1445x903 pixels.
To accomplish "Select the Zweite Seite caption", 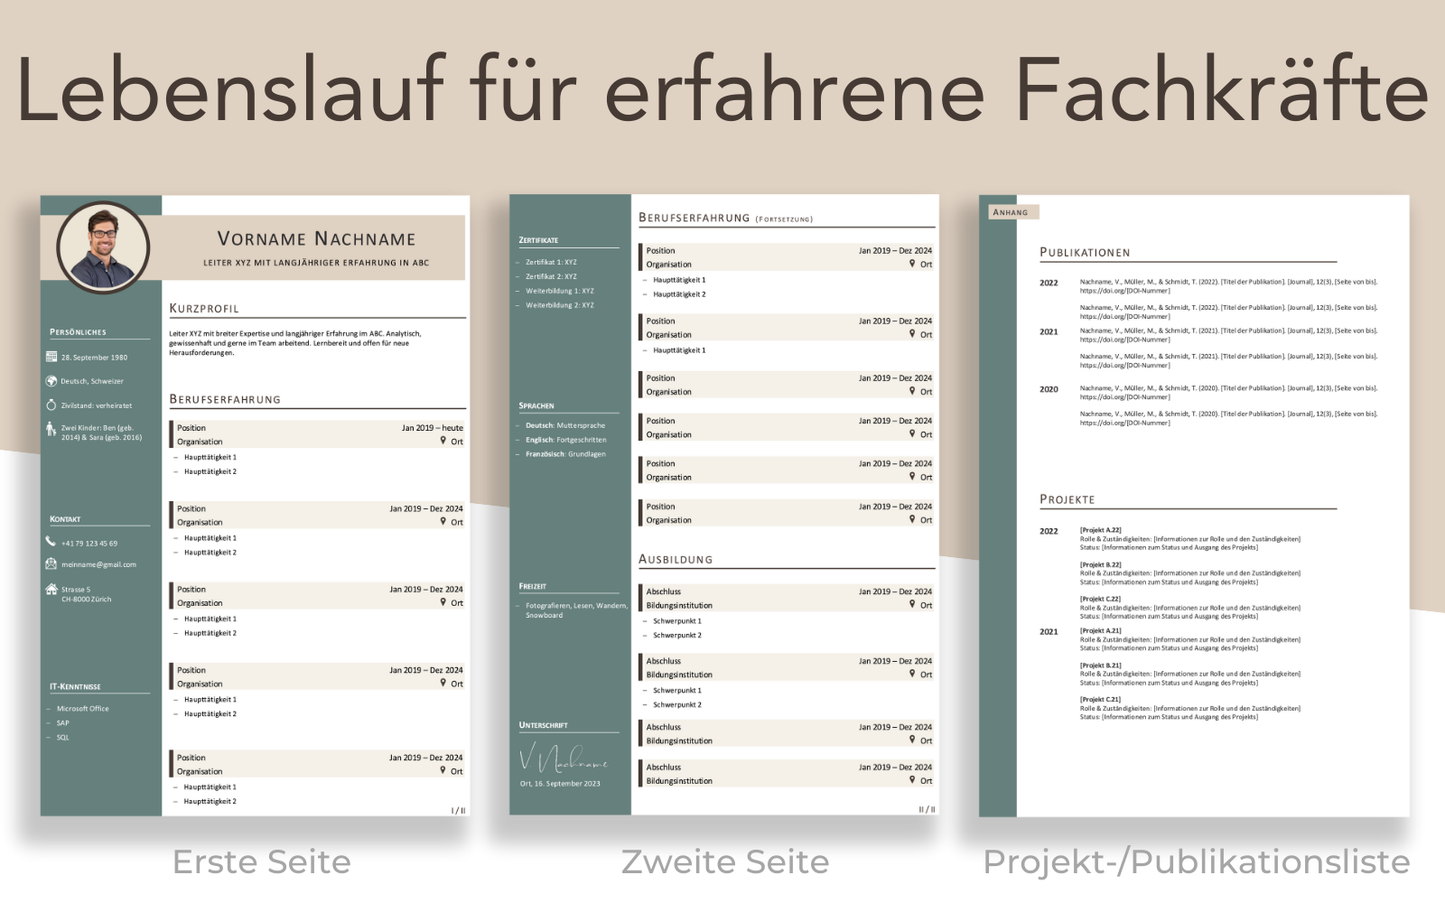I will click(725, 862).
